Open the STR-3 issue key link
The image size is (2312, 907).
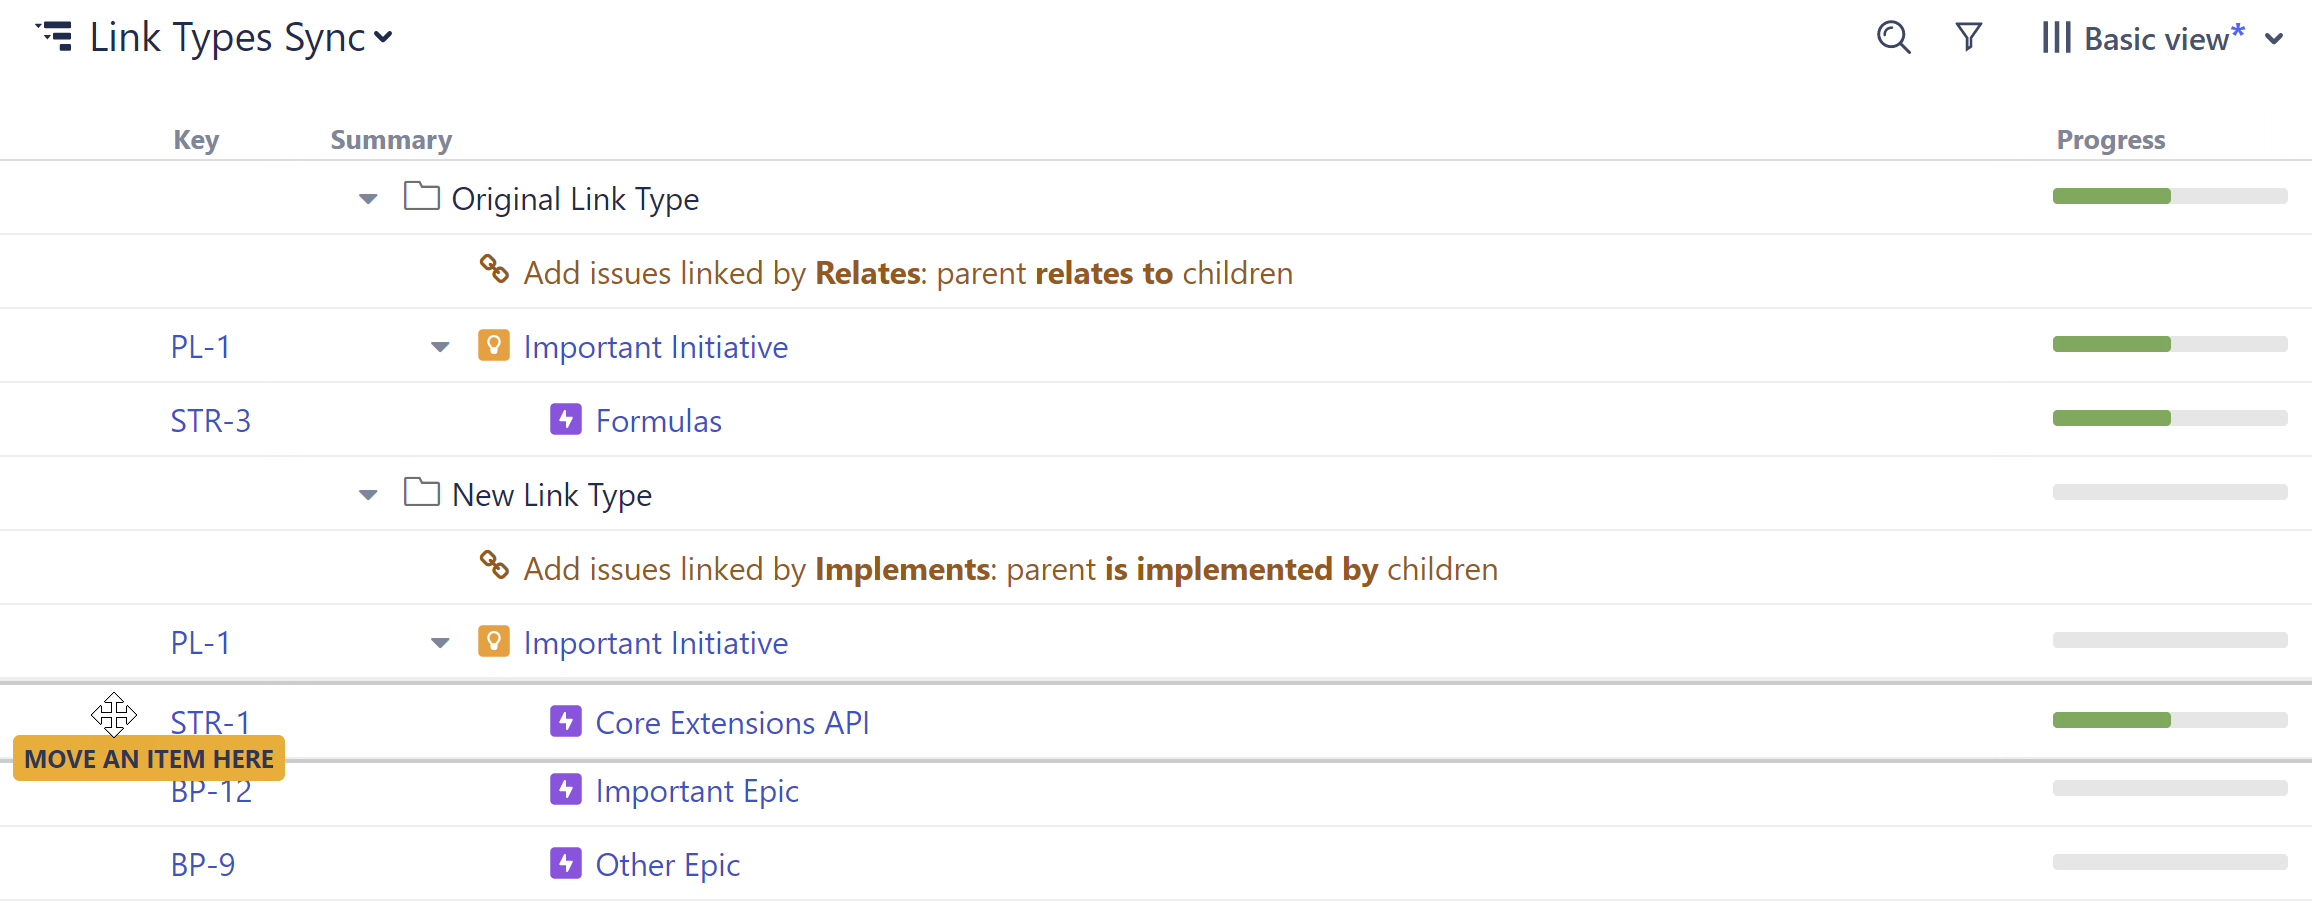[210, 421]
